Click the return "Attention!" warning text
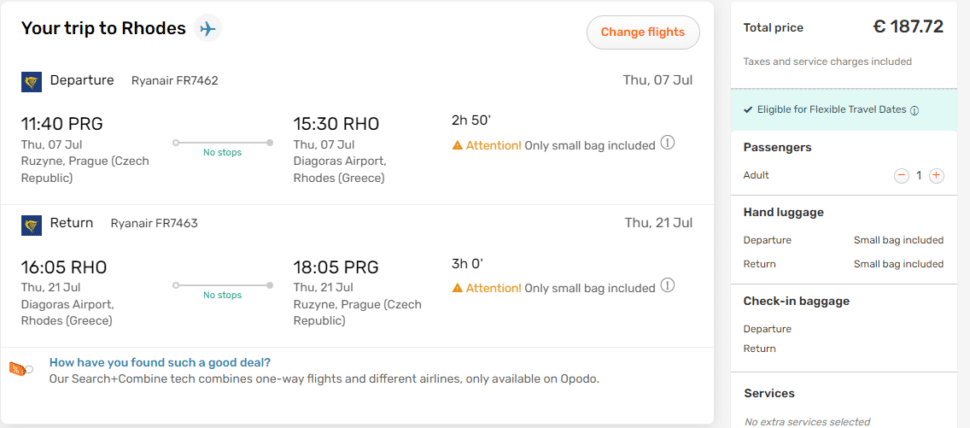 coord(494,289)
